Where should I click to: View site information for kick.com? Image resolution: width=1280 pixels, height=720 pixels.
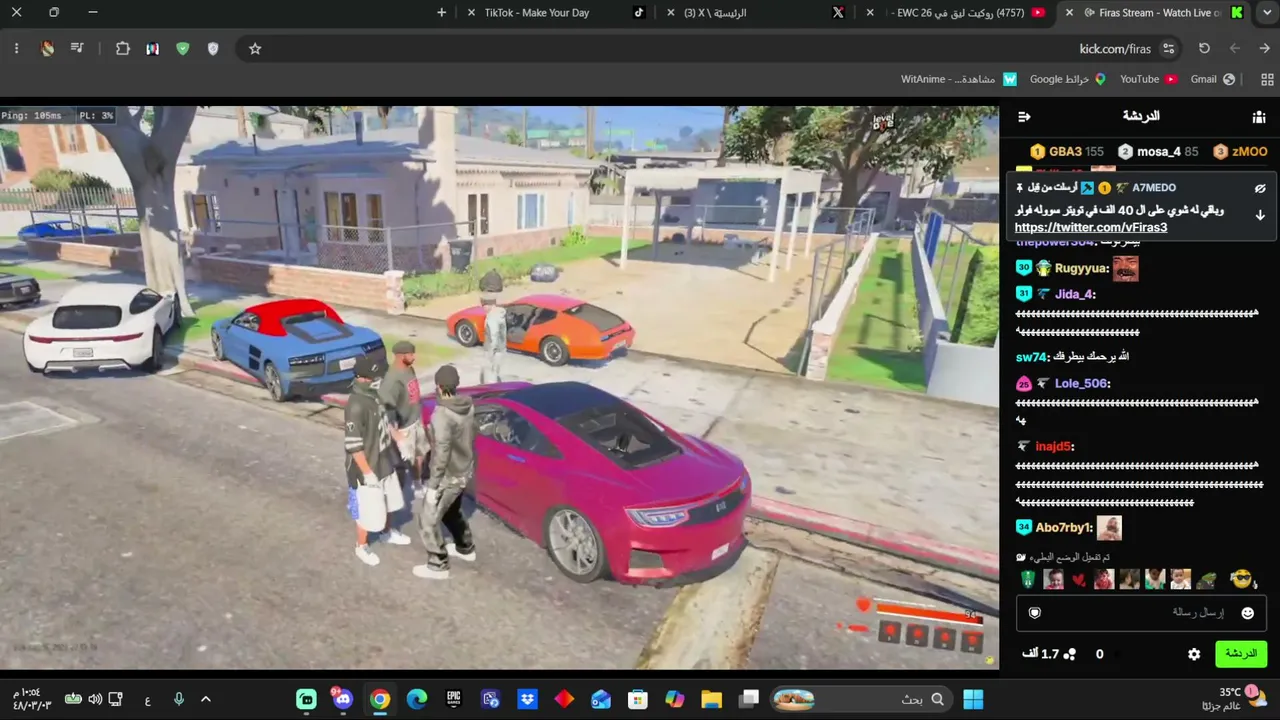[1168, 48]
